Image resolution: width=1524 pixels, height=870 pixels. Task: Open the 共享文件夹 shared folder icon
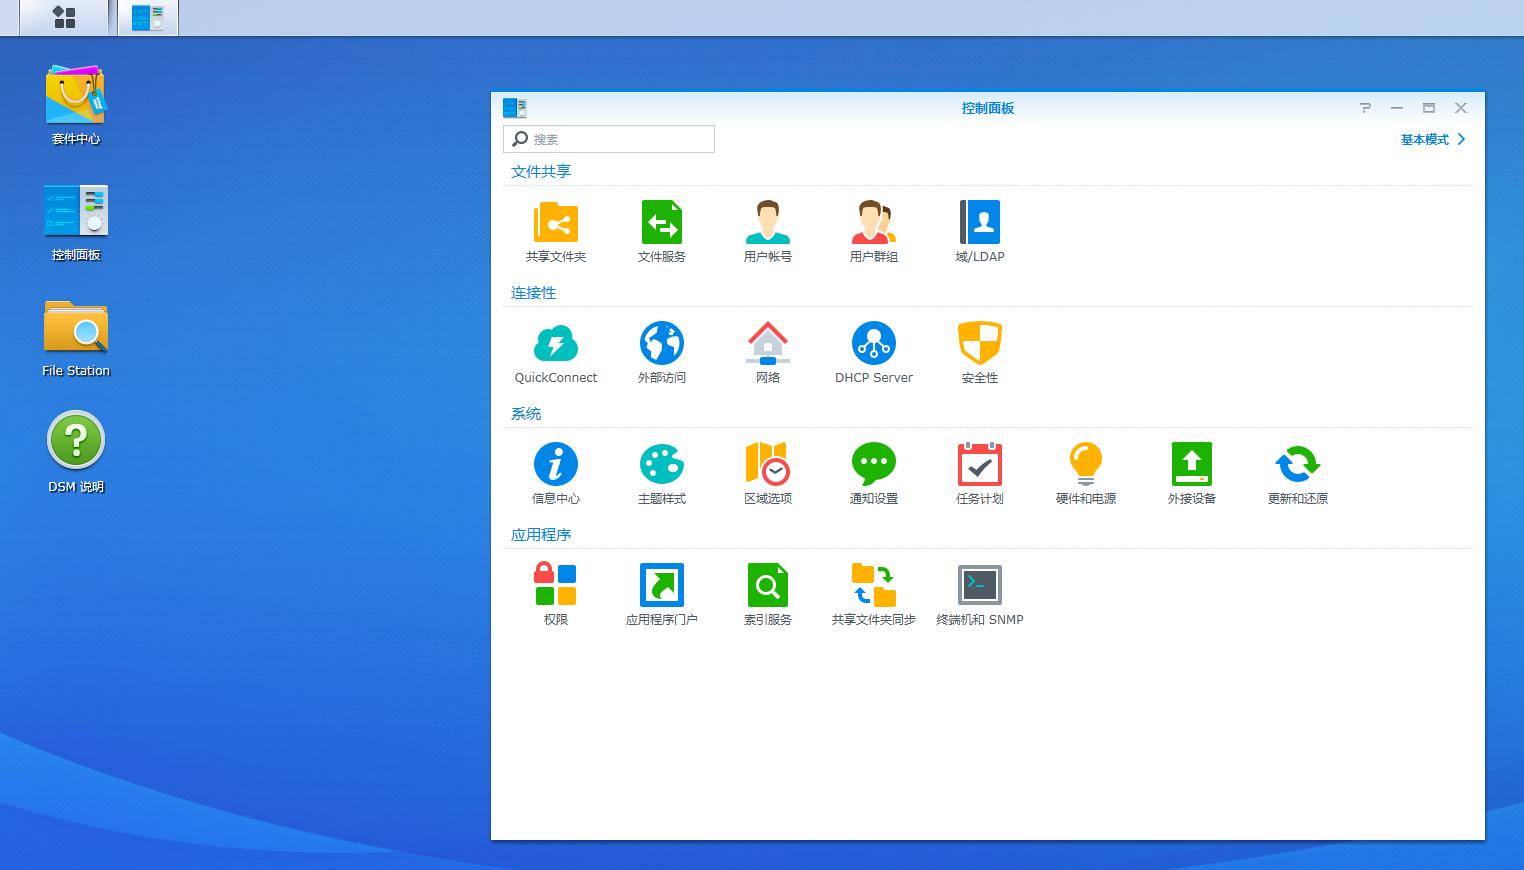coord(556,223)
